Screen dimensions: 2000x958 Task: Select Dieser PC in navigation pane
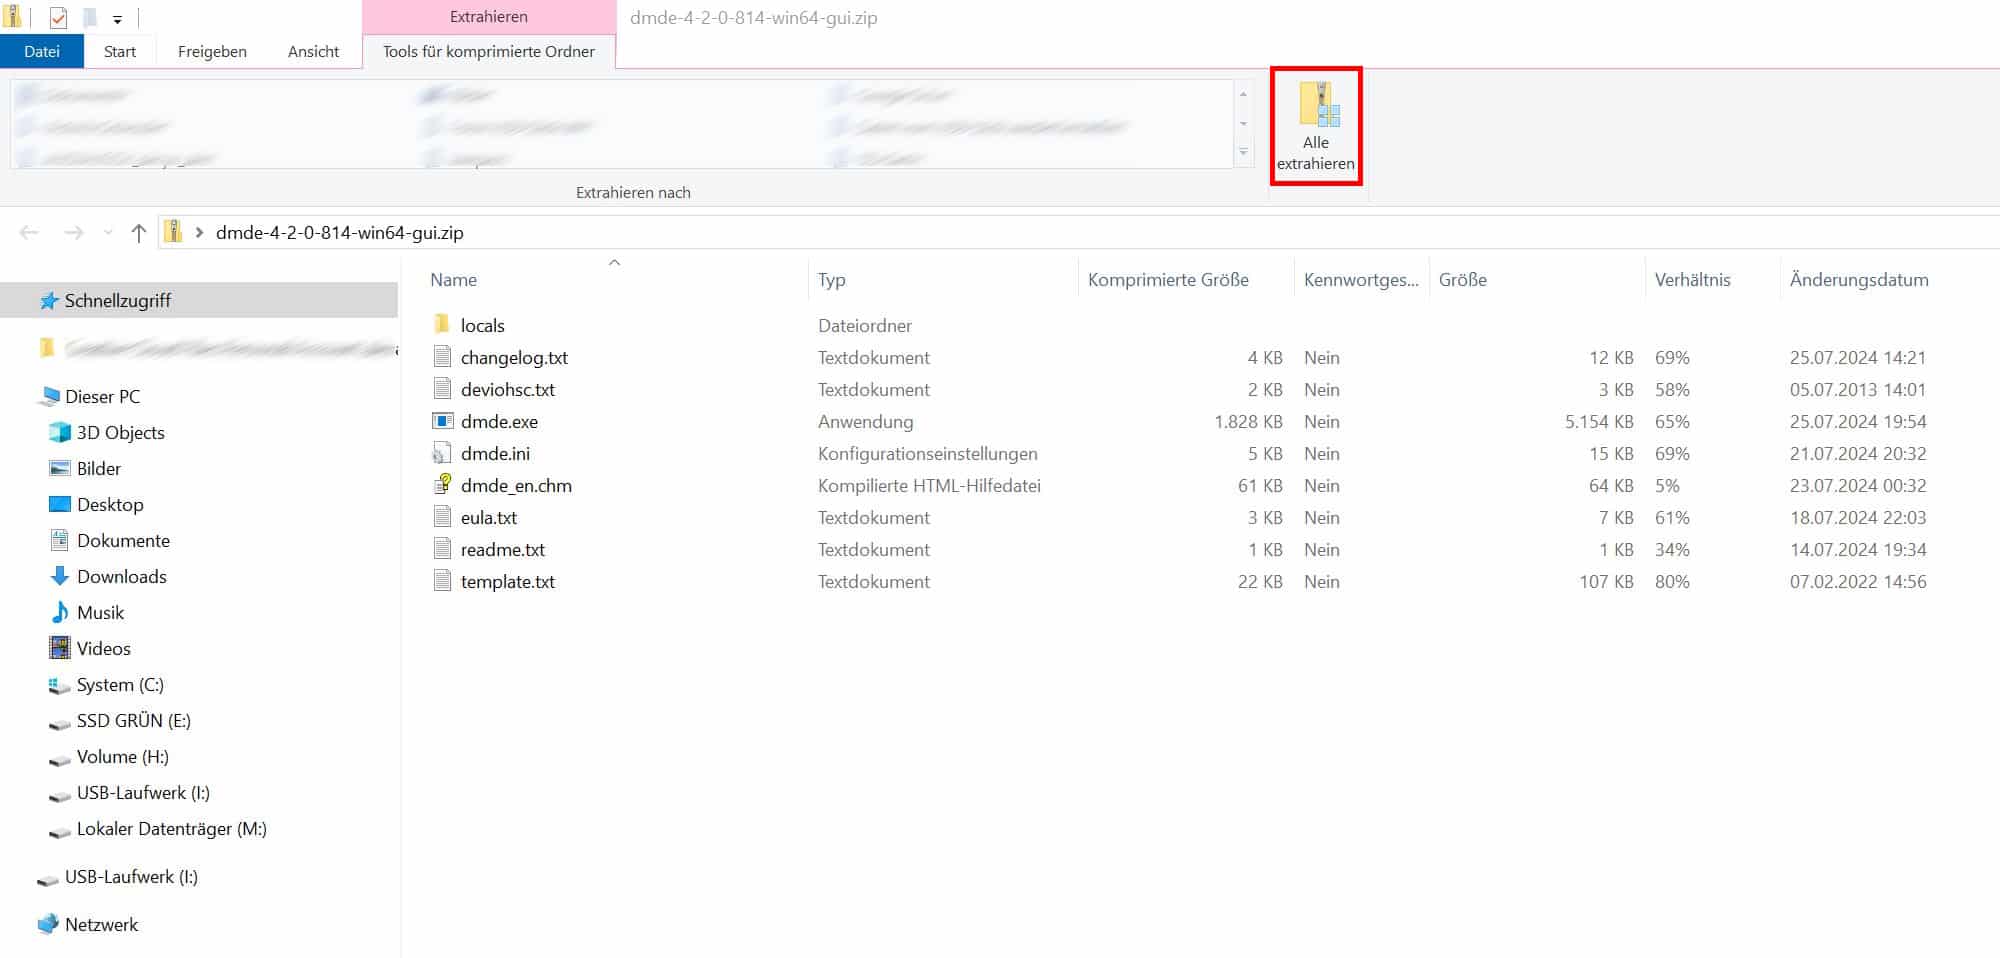[102, 396]
